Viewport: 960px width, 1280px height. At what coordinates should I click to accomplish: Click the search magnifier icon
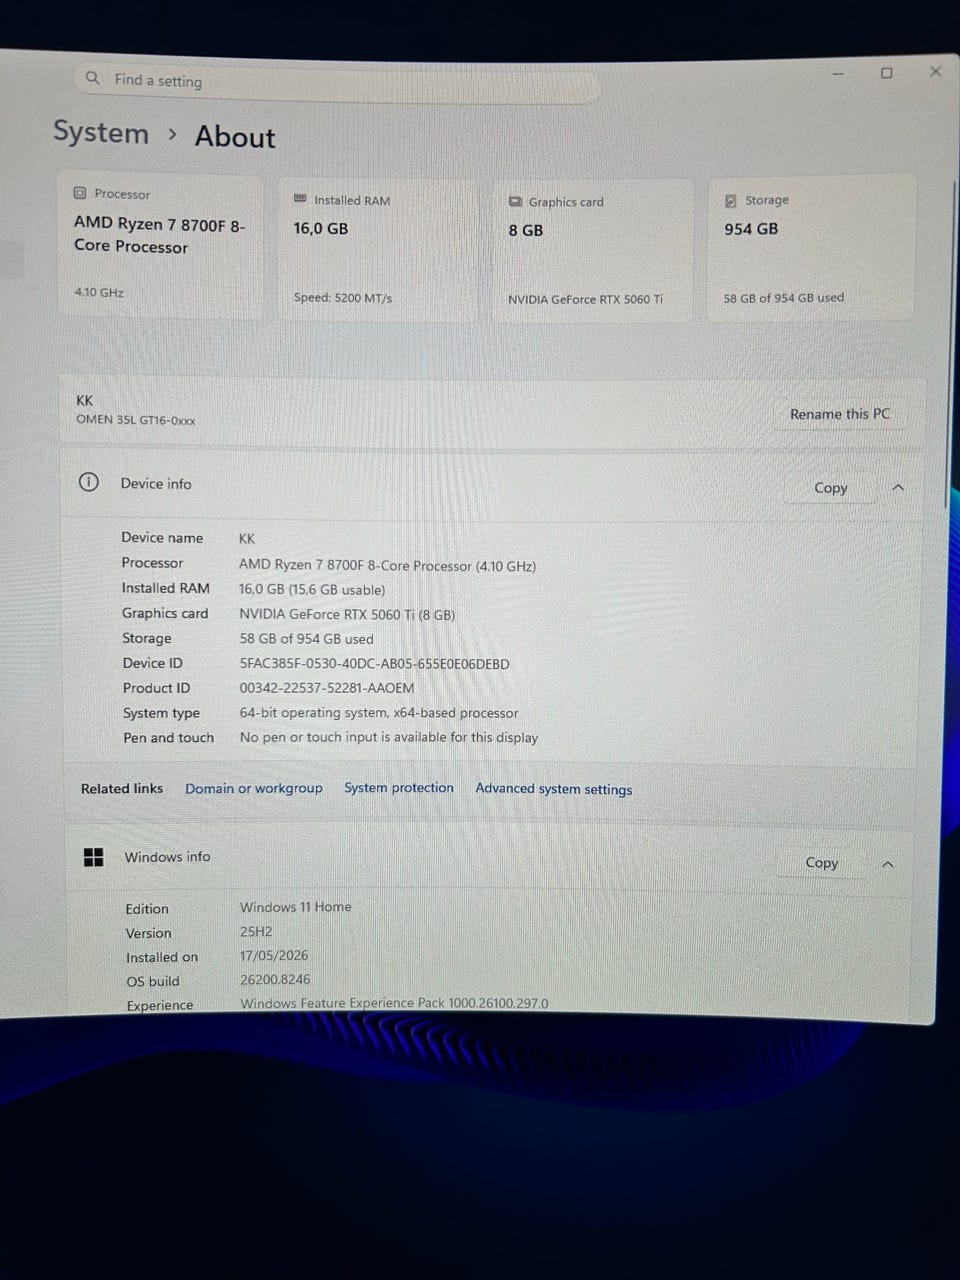click(x=93, y=77)
